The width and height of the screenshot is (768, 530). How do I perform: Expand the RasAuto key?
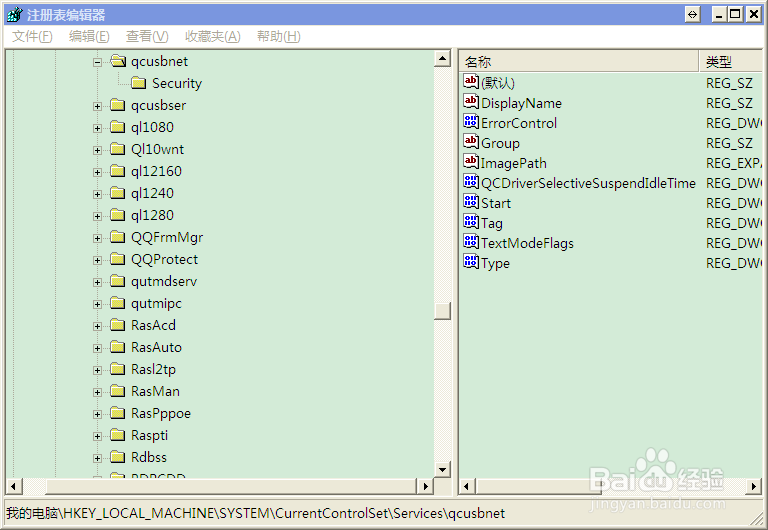97,349
